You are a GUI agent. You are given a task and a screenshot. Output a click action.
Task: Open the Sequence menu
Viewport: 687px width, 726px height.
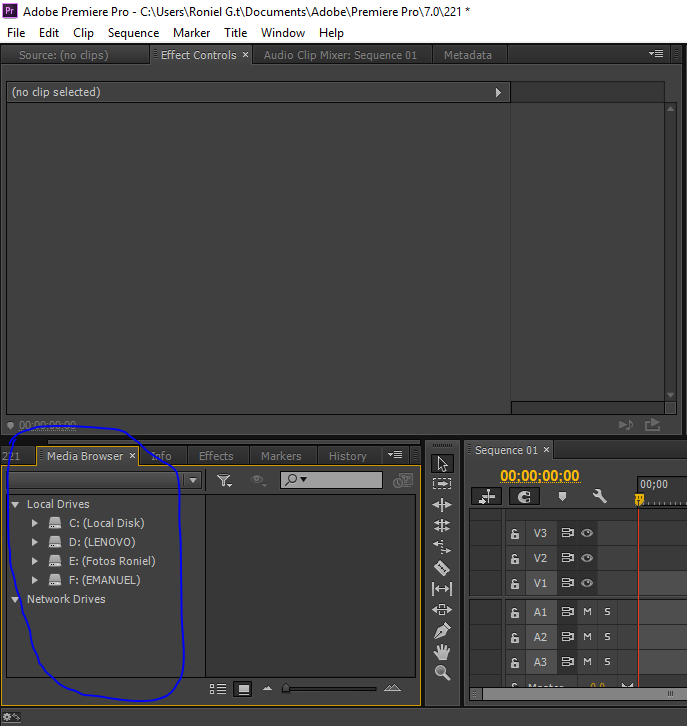(x=133, y=33)
